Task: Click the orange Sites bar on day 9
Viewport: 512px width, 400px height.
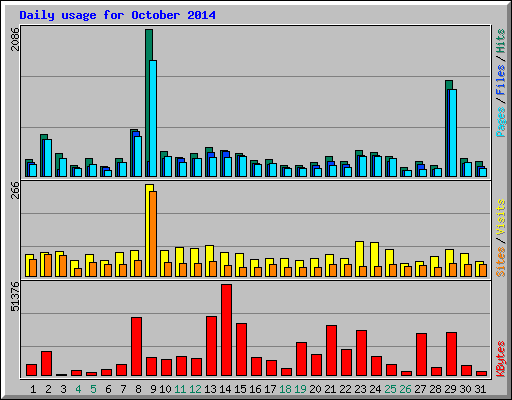Action: coord(153,234)
